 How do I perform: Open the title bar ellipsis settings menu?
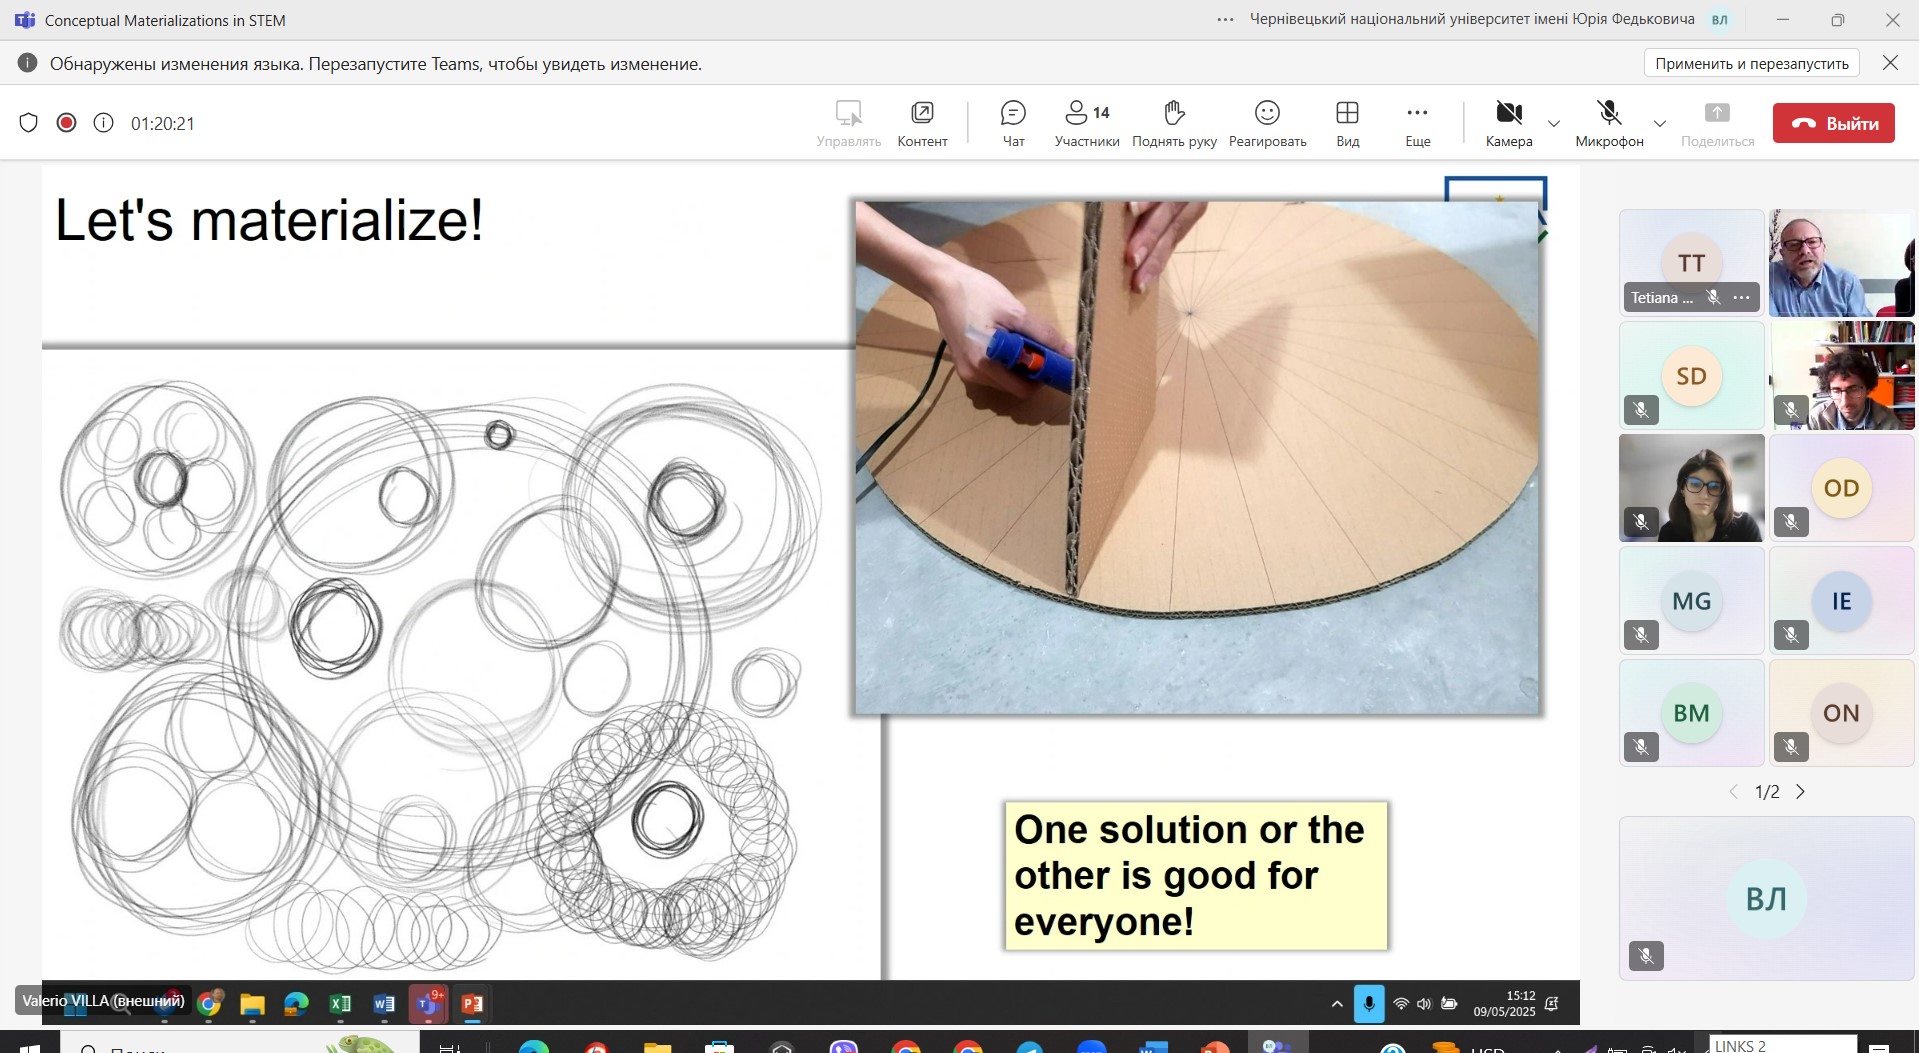tap(1225, 20)
